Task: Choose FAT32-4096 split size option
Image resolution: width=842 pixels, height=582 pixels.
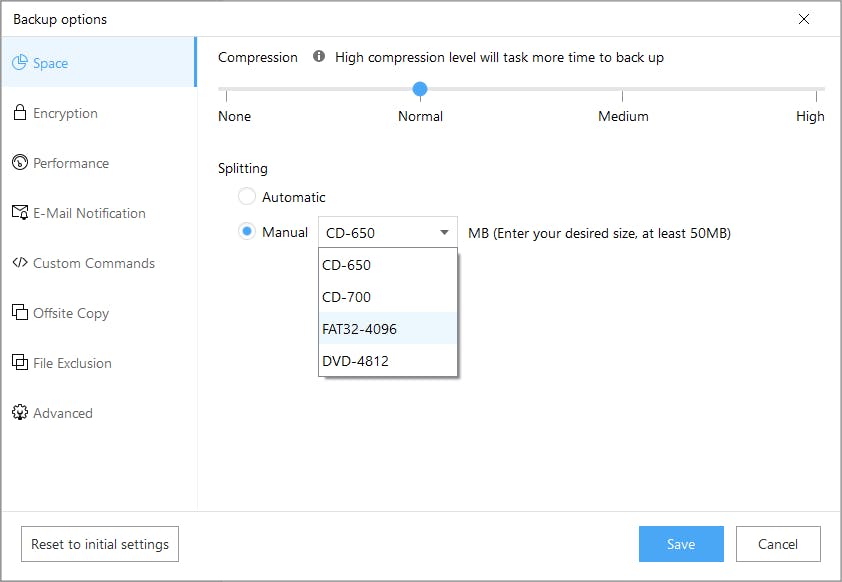Action: pos(360,329)
